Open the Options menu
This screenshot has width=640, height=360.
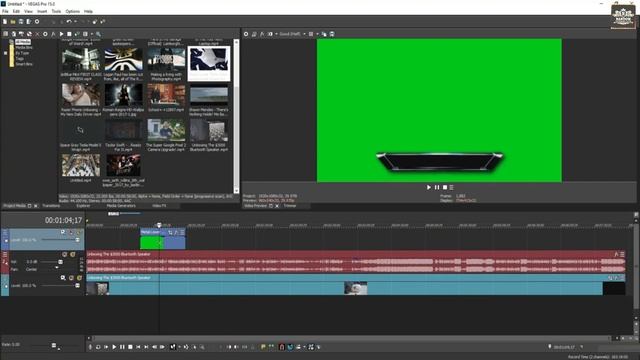click(73, 11)
